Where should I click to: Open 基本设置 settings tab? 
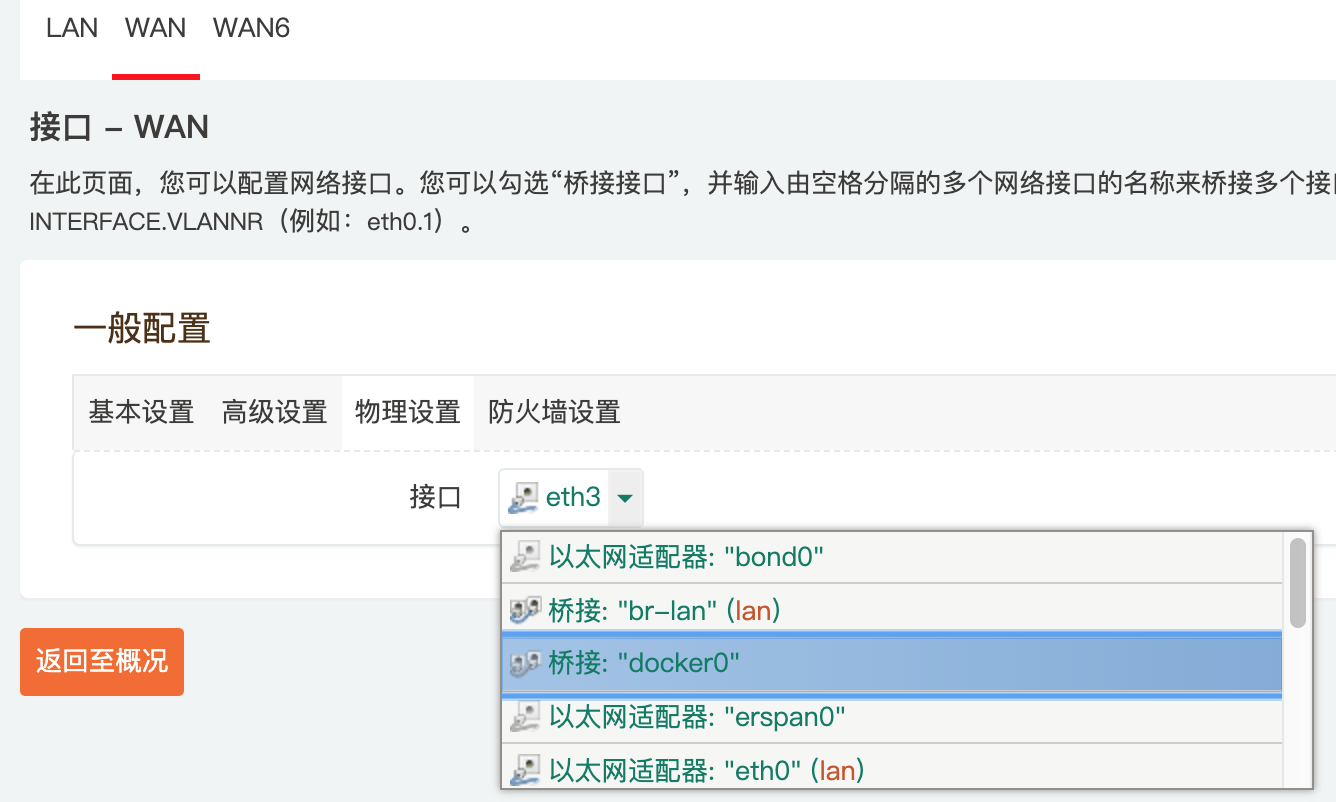point(141,412)
